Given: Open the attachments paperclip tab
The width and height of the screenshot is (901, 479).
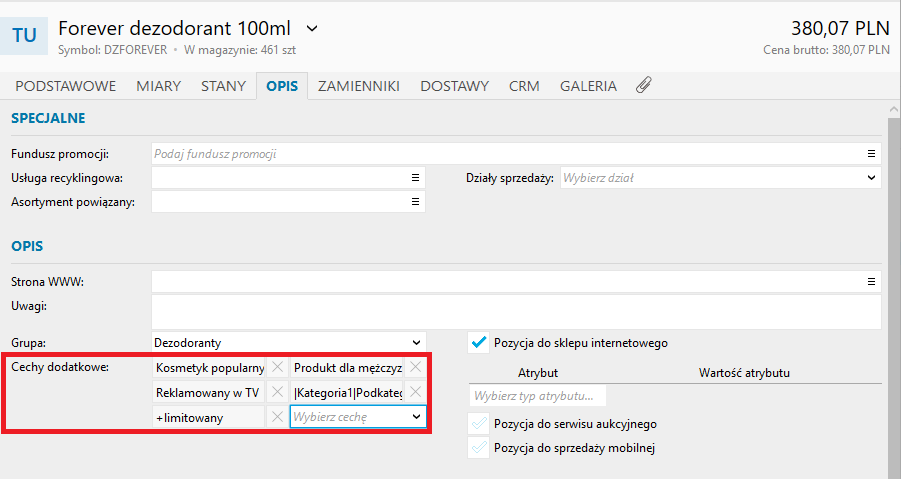Looking at the screenshot, I should [644, 86].
